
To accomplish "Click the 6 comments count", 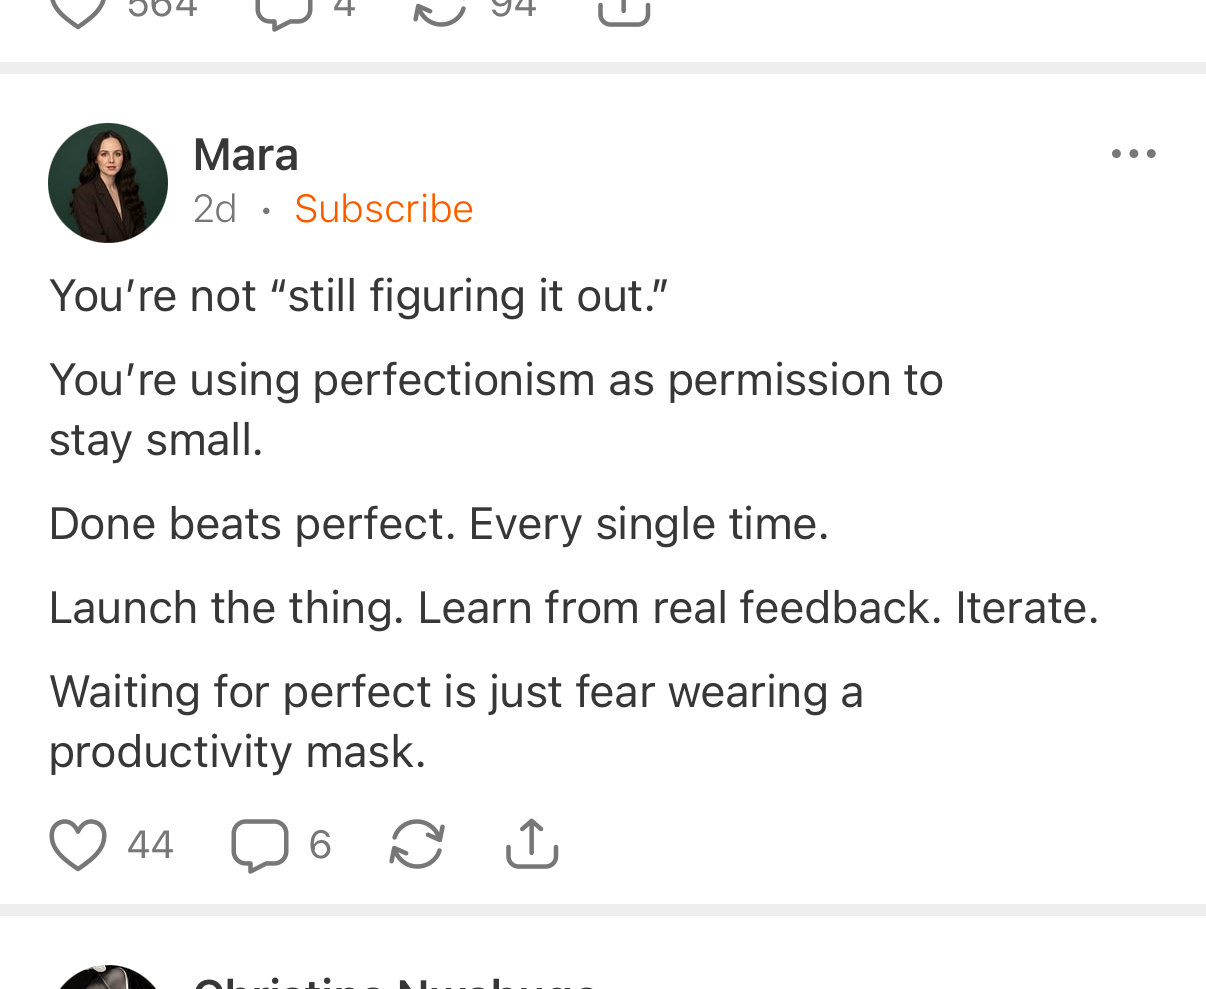I will point(320,845).
